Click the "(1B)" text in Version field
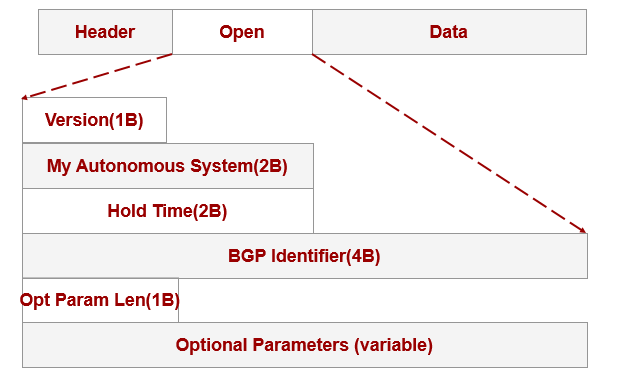The image size is (620, 376). [126, 120]
